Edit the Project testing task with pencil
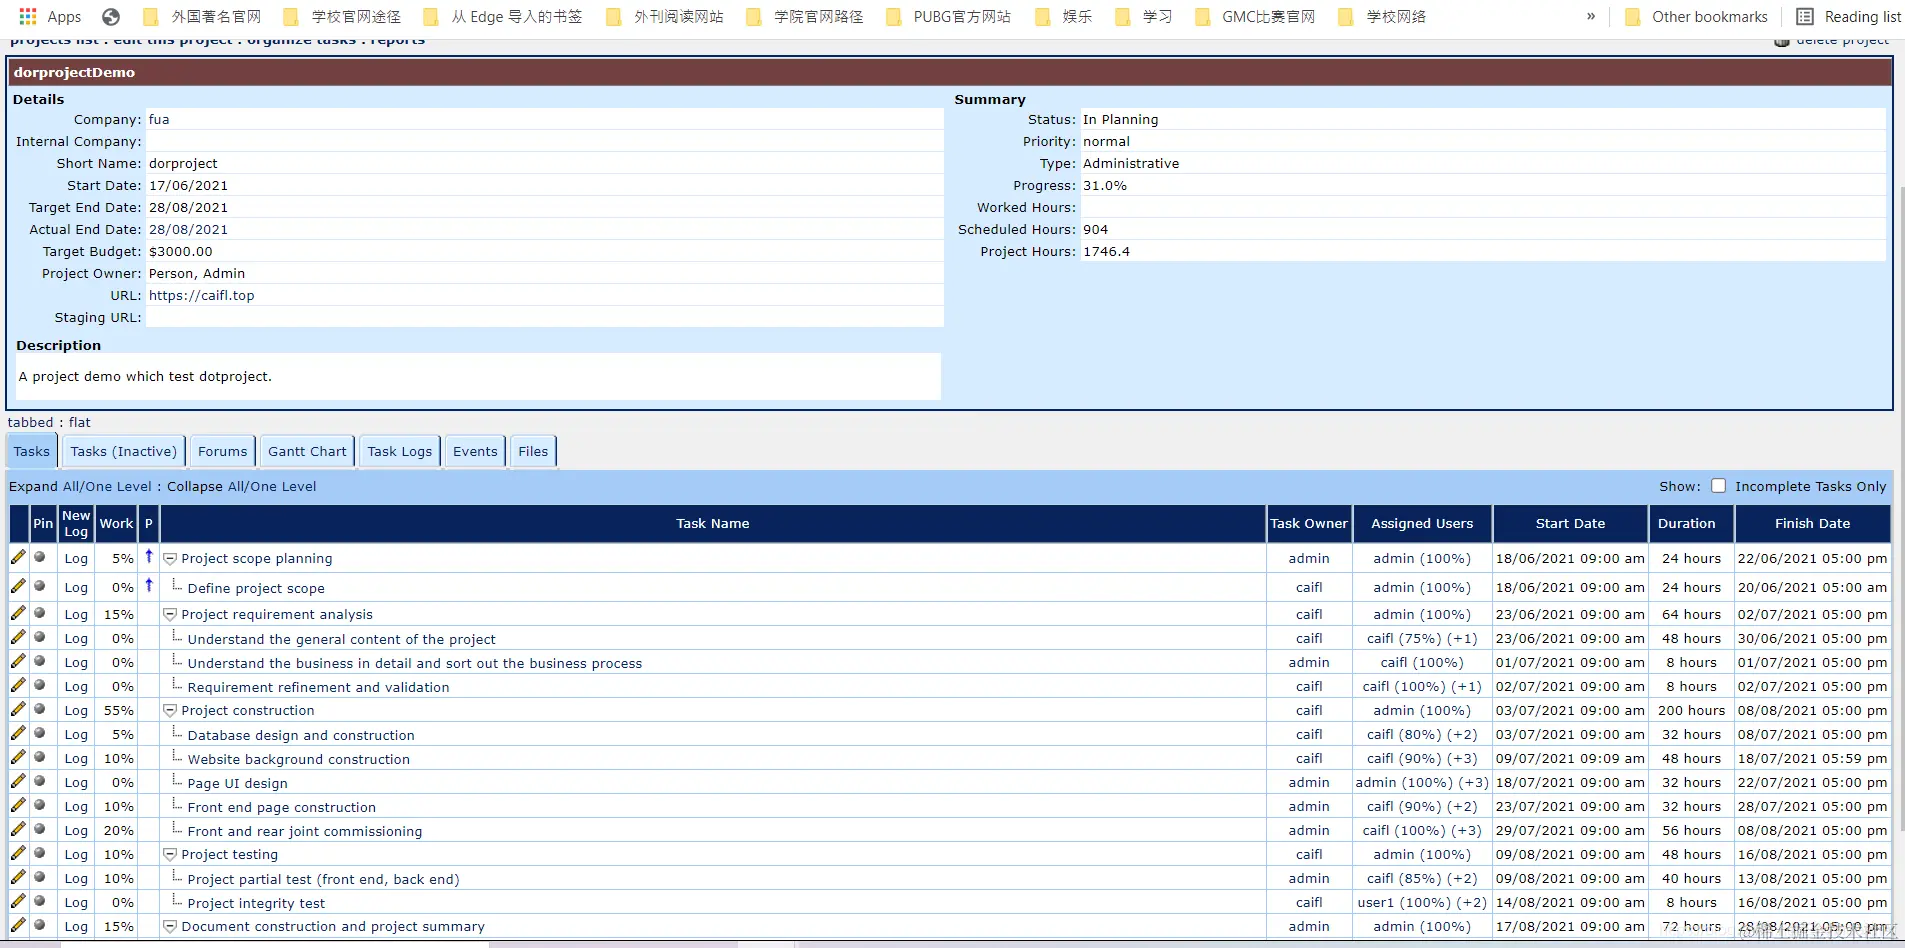 (x=18, y=853)
